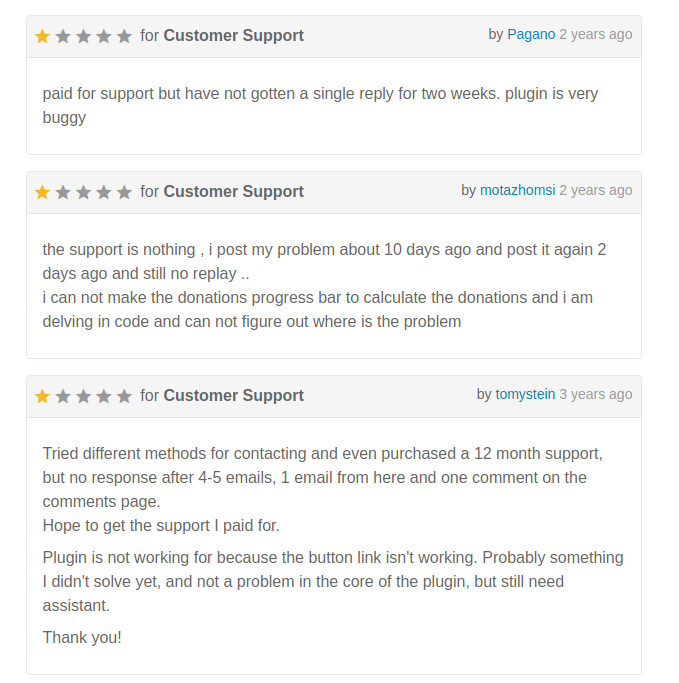
Task: Click the '3 years ago' timestamp on tomystein's review
Action: (x=595, y=394)
